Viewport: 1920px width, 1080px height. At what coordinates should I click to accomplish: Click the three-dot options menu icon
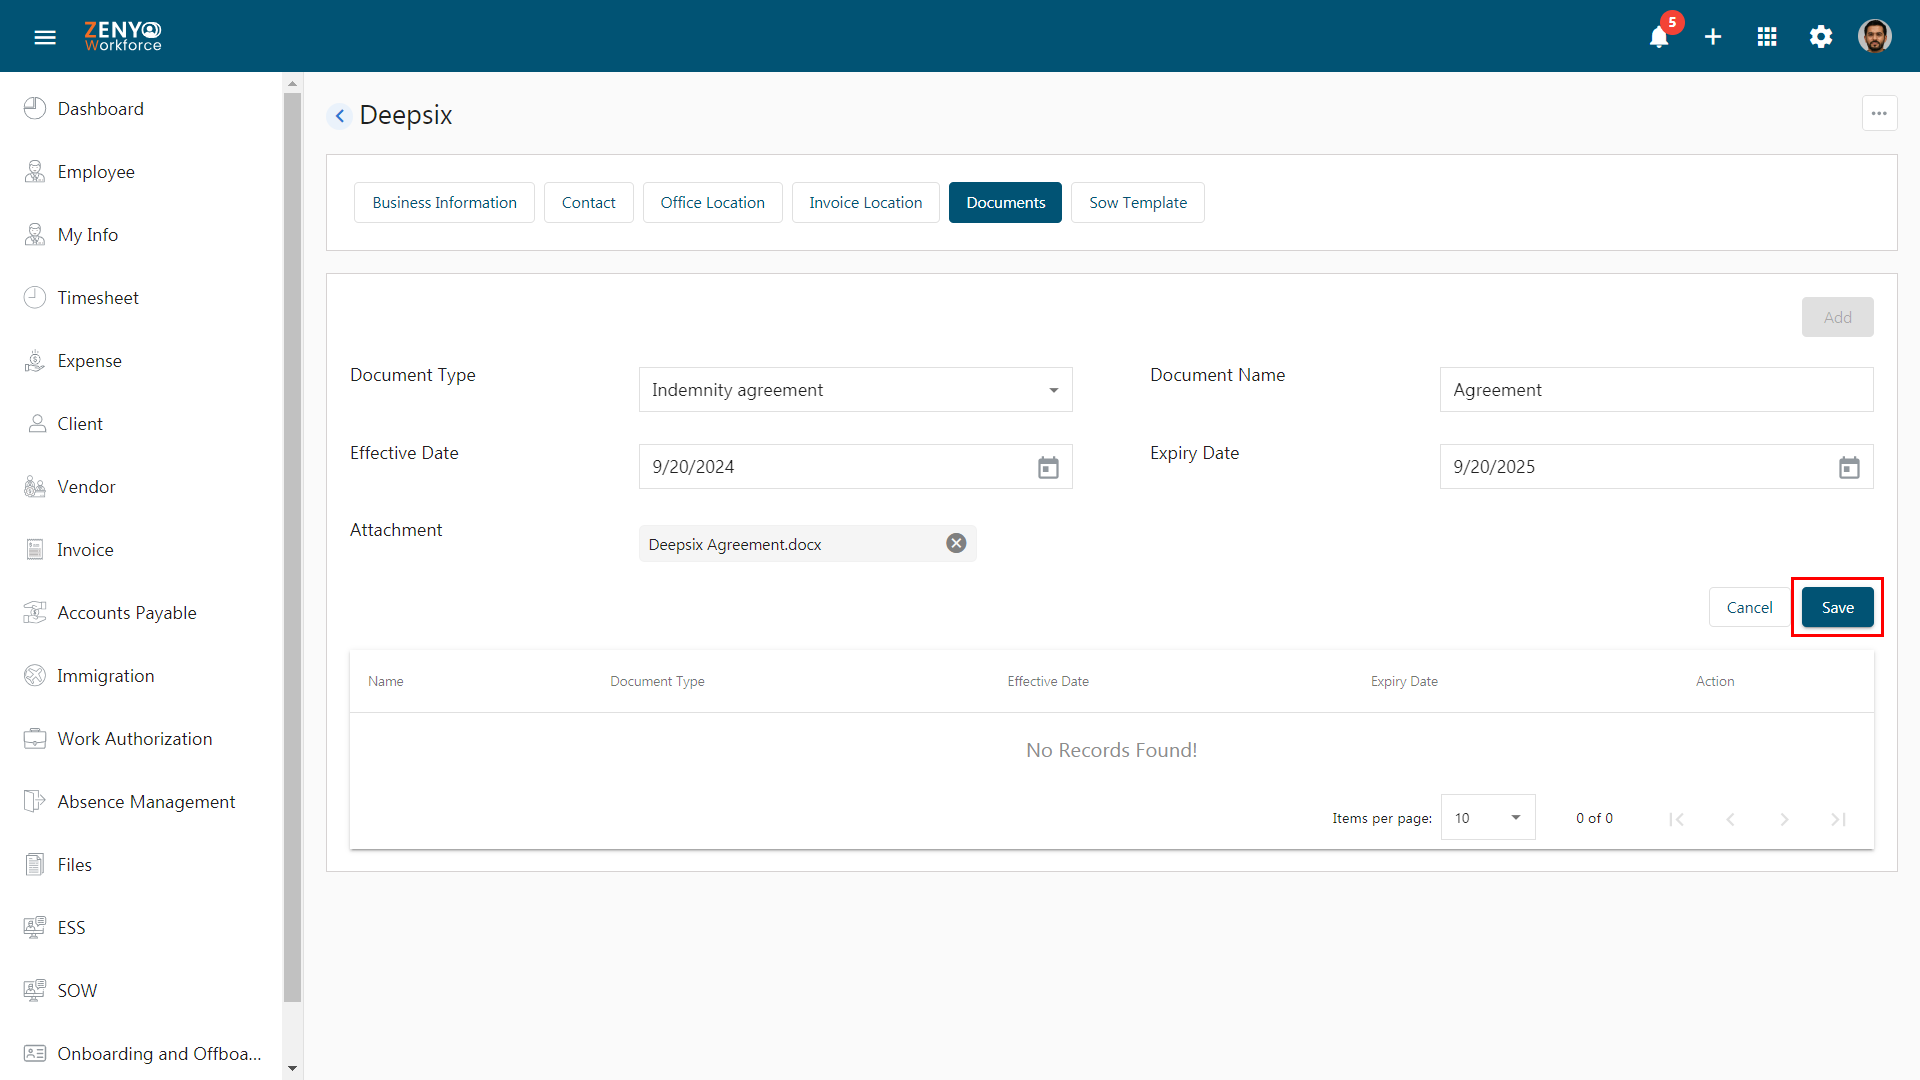pyautogui.click(x=1879, y=113)
